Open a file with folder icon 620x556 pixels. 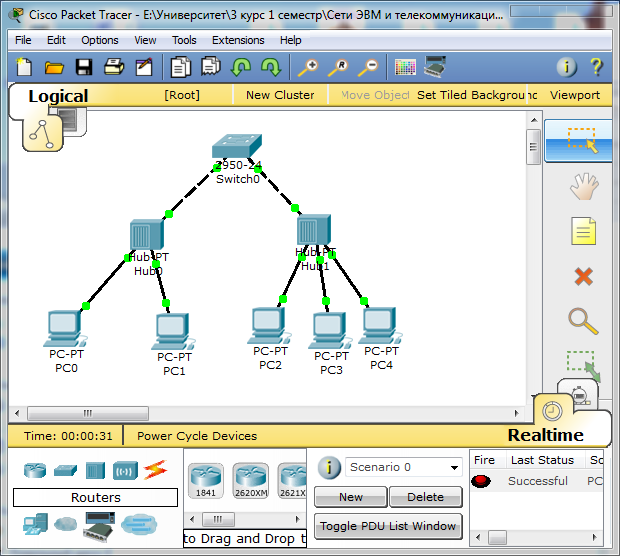(54, 67)
